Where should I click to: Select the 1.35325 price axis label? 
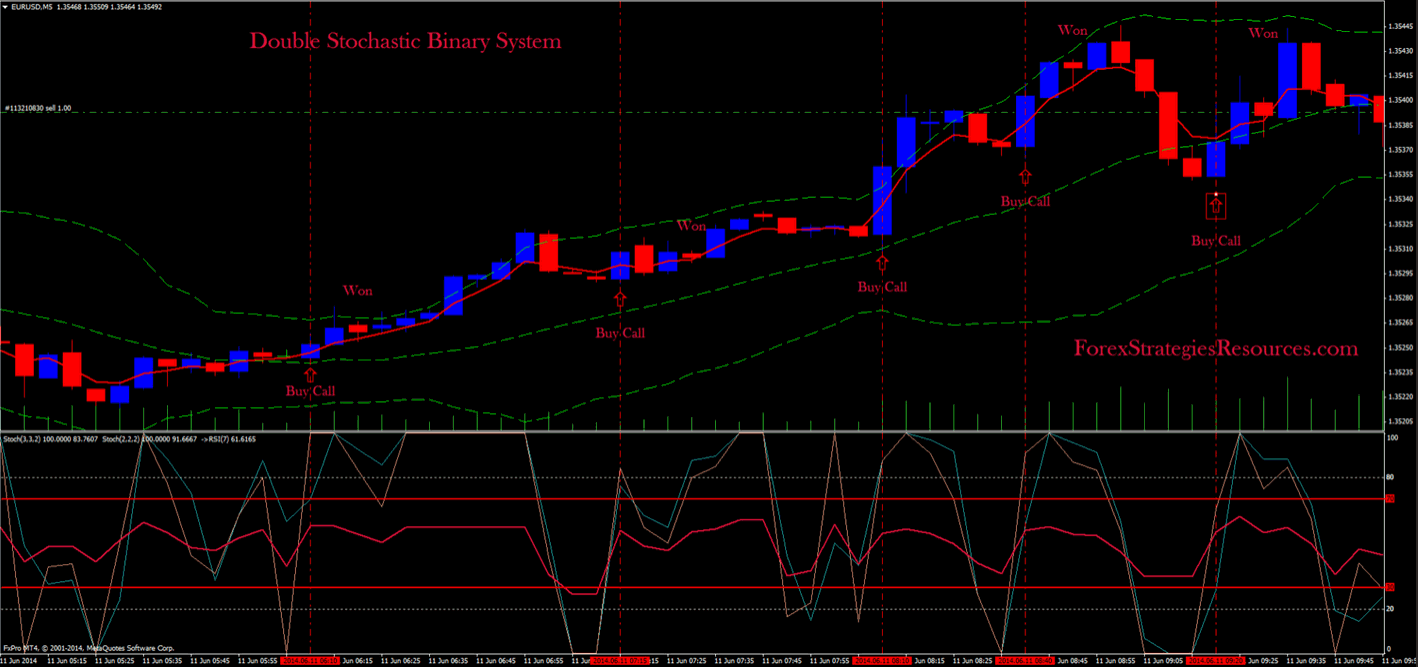tap(1401, 224)
